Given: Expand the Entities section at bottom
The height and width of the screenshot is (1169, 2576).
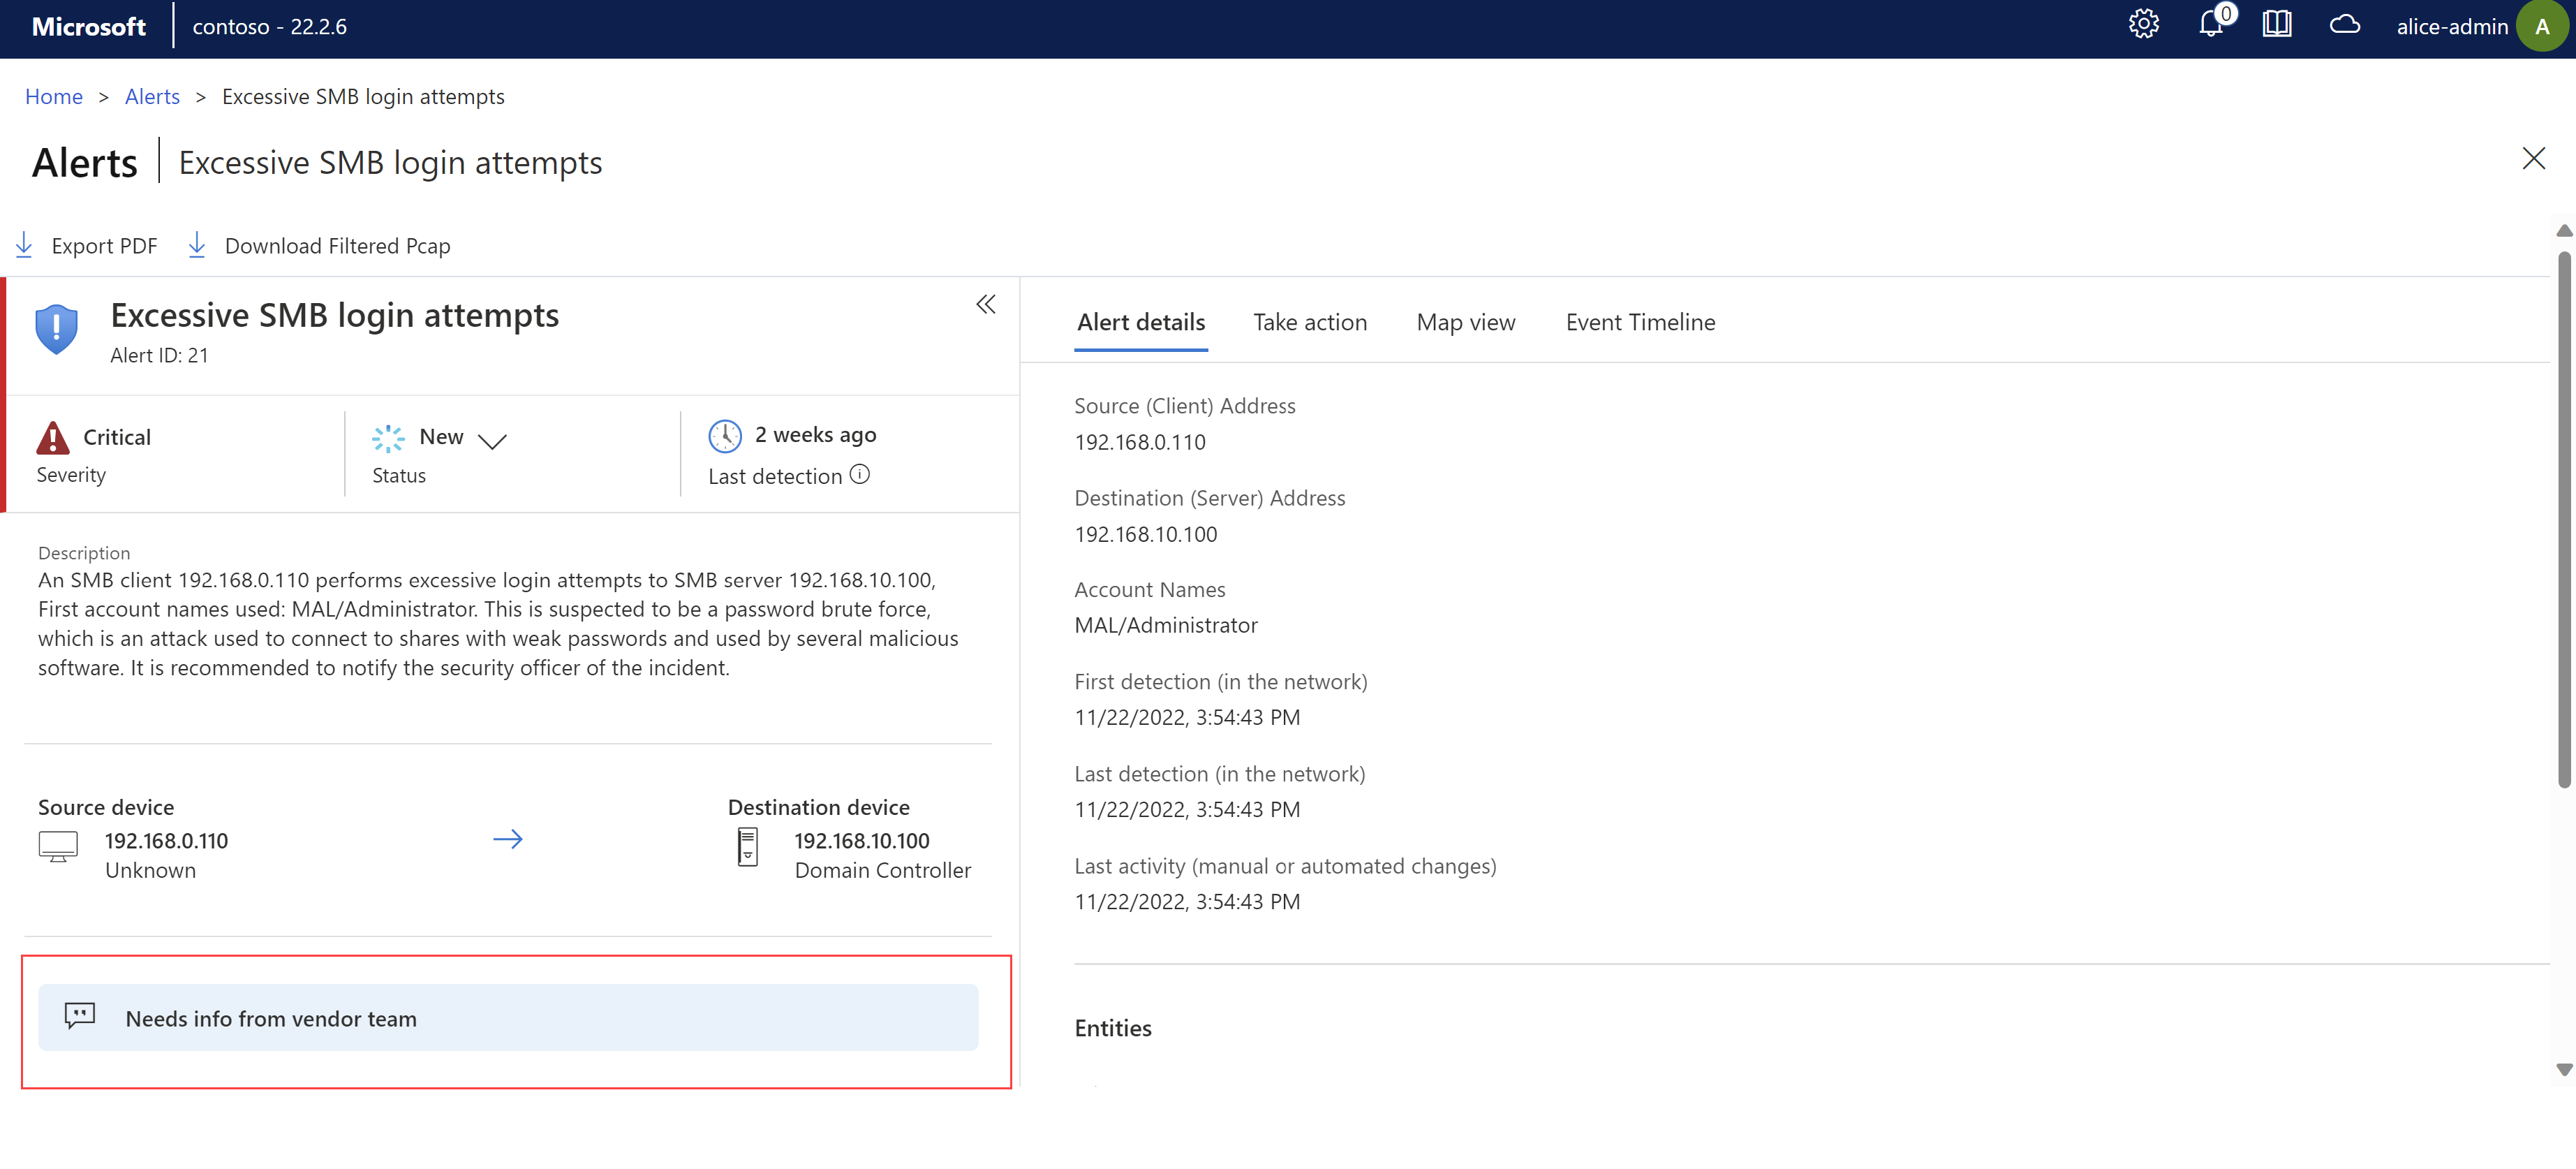Looking at the screenshot, I should point(1116,1026).
